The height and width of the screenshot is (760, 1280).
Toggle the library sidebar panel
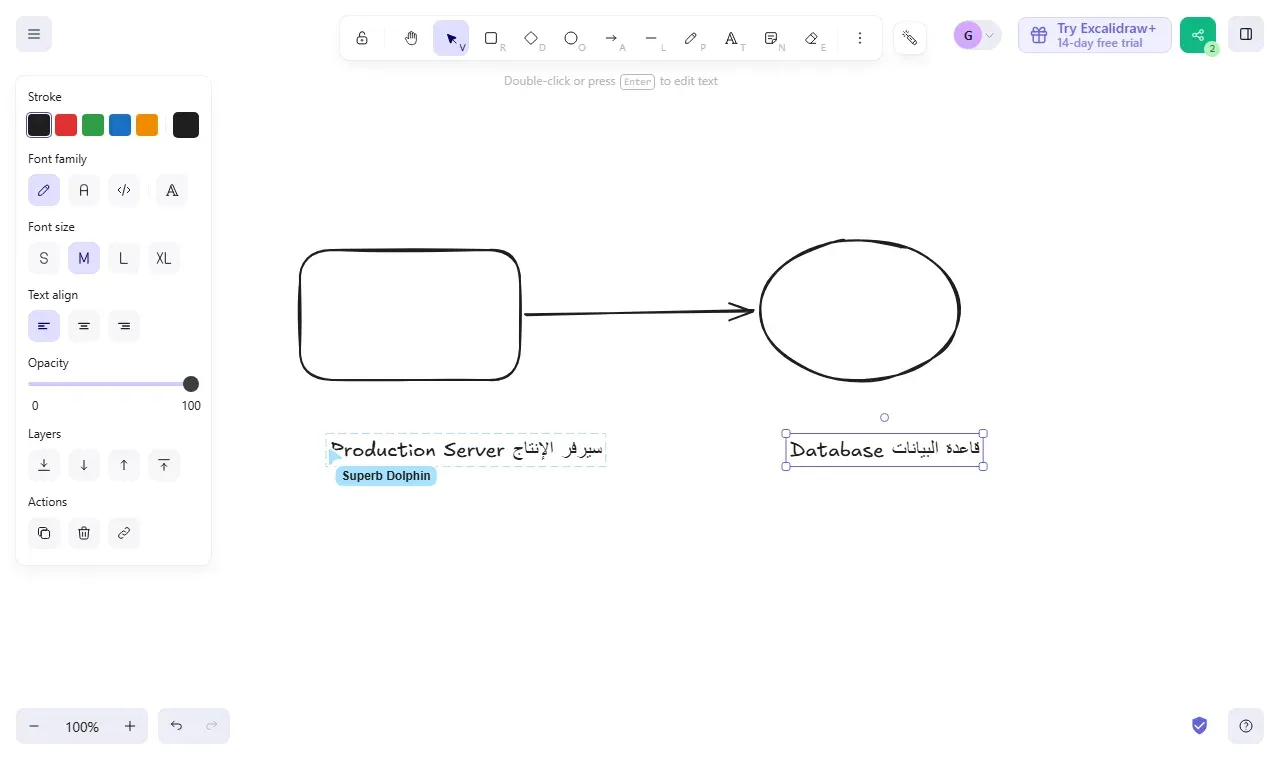coord(1246,34)
